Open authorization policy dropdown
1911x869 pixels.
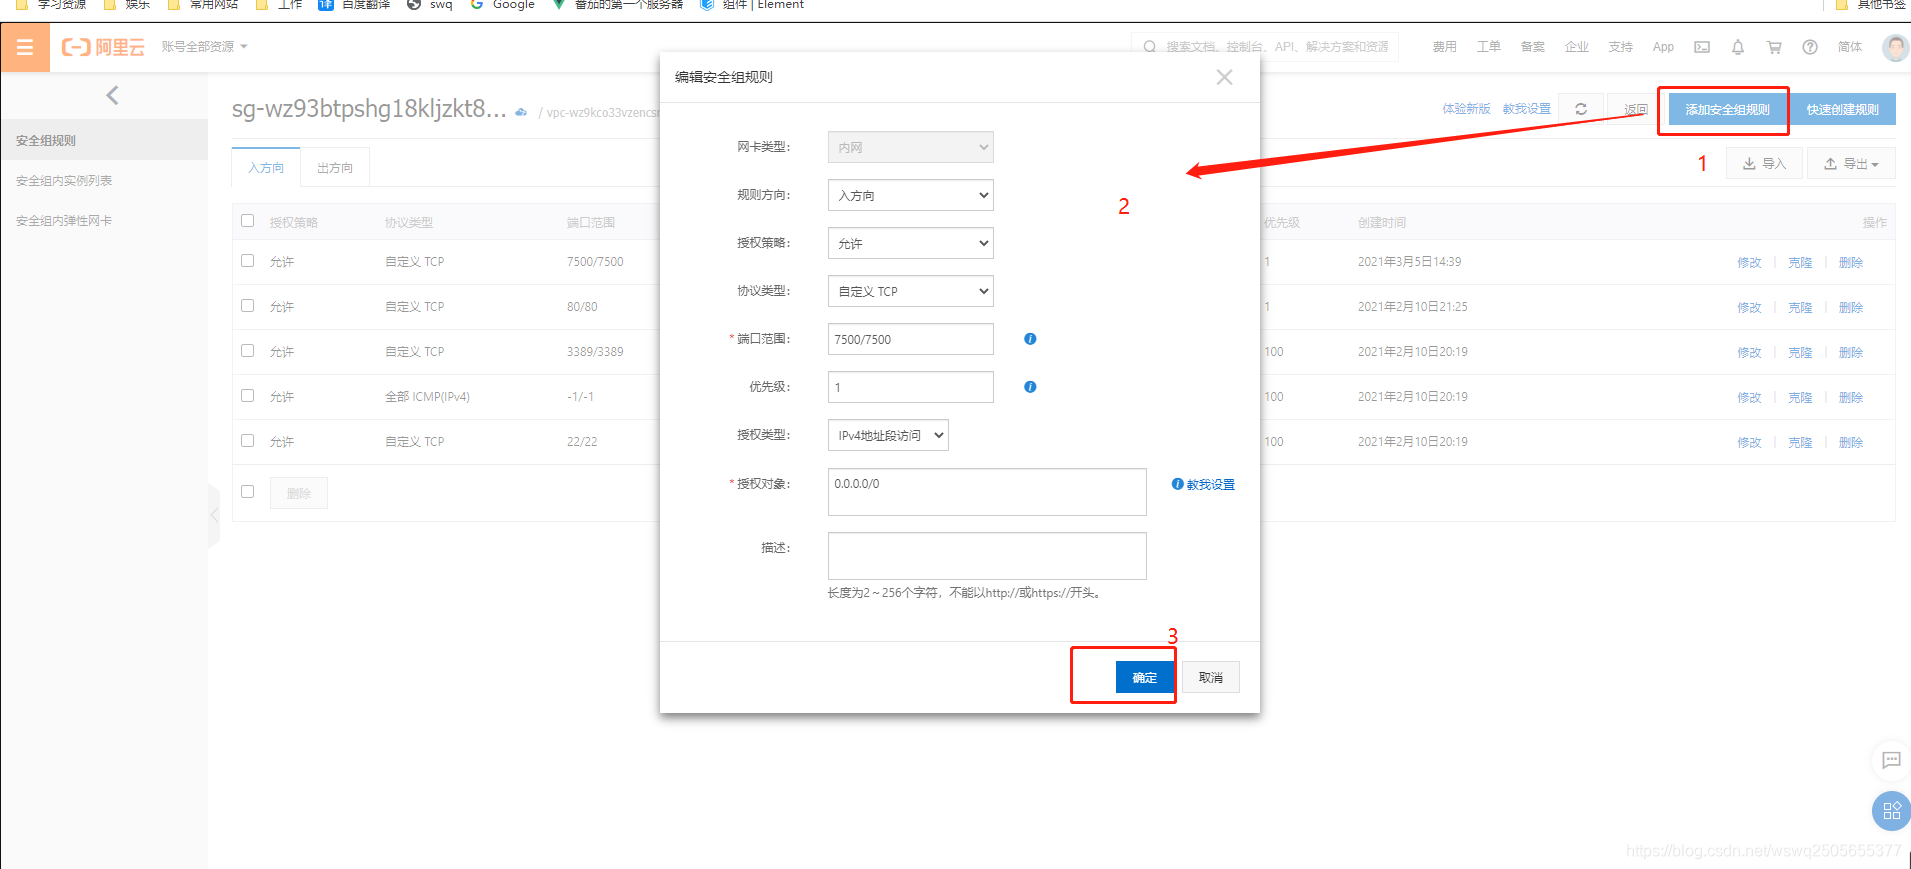point(910,243)
